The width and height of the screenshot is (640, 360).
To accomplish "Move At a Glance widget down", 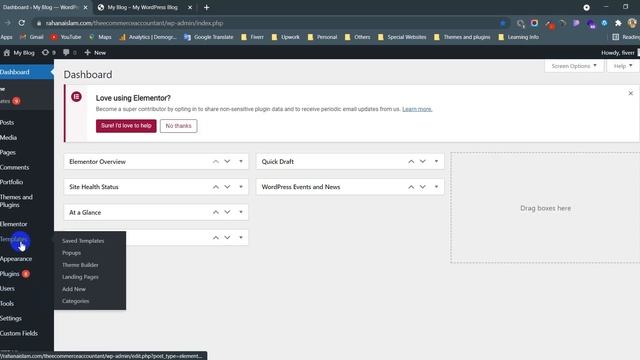I will [227, 212].
